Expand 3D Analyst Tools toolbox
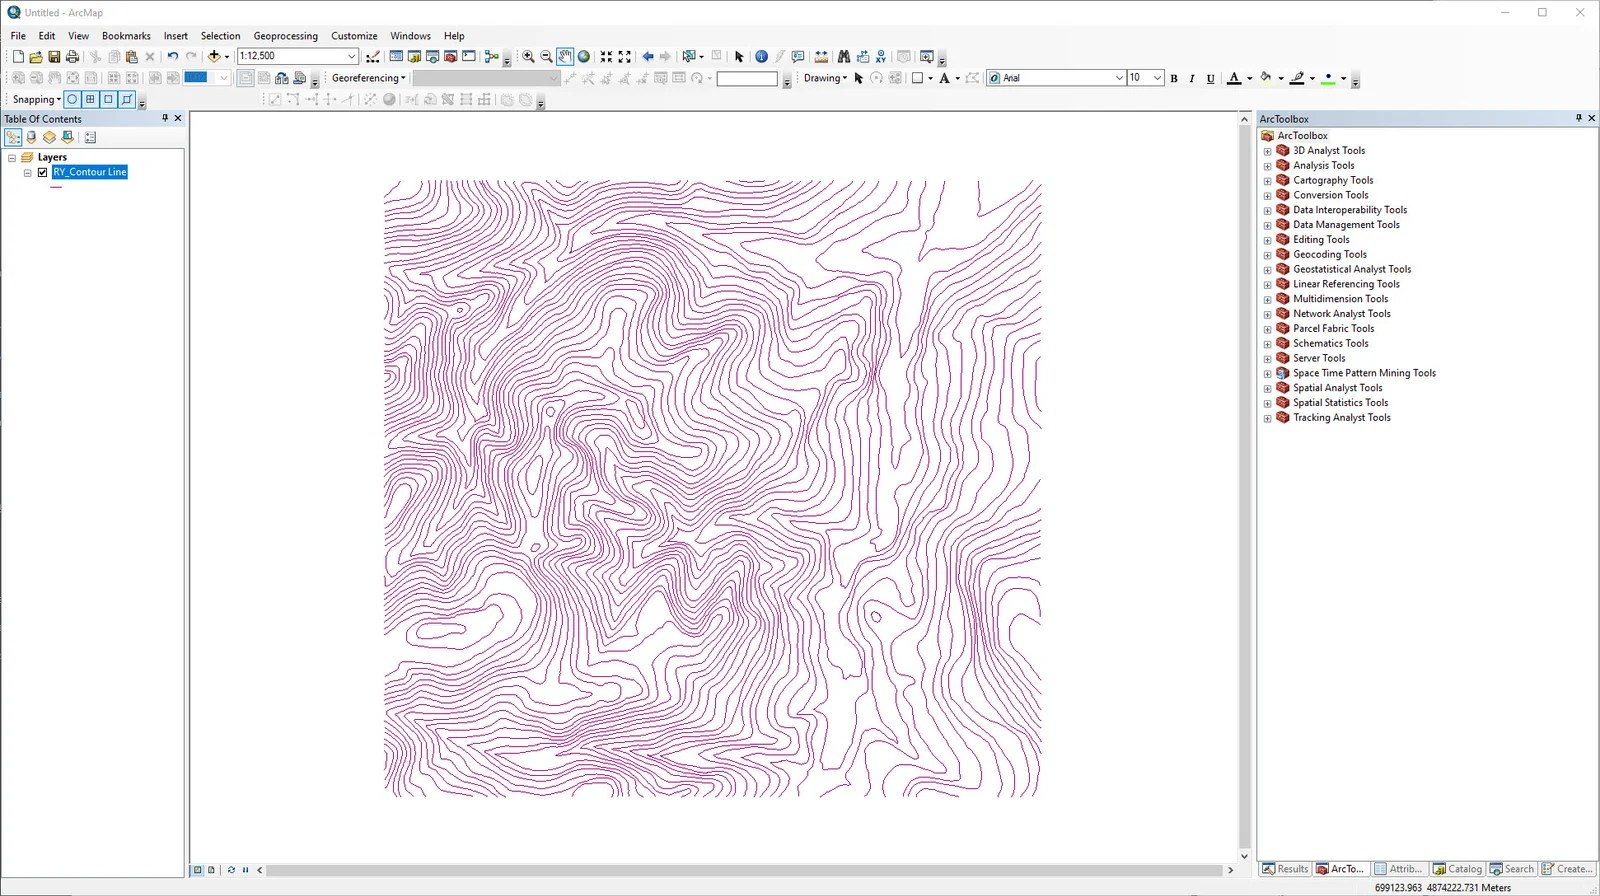Image resolution: width=1600 pixels, height=896 pixels. point(1267,151)
